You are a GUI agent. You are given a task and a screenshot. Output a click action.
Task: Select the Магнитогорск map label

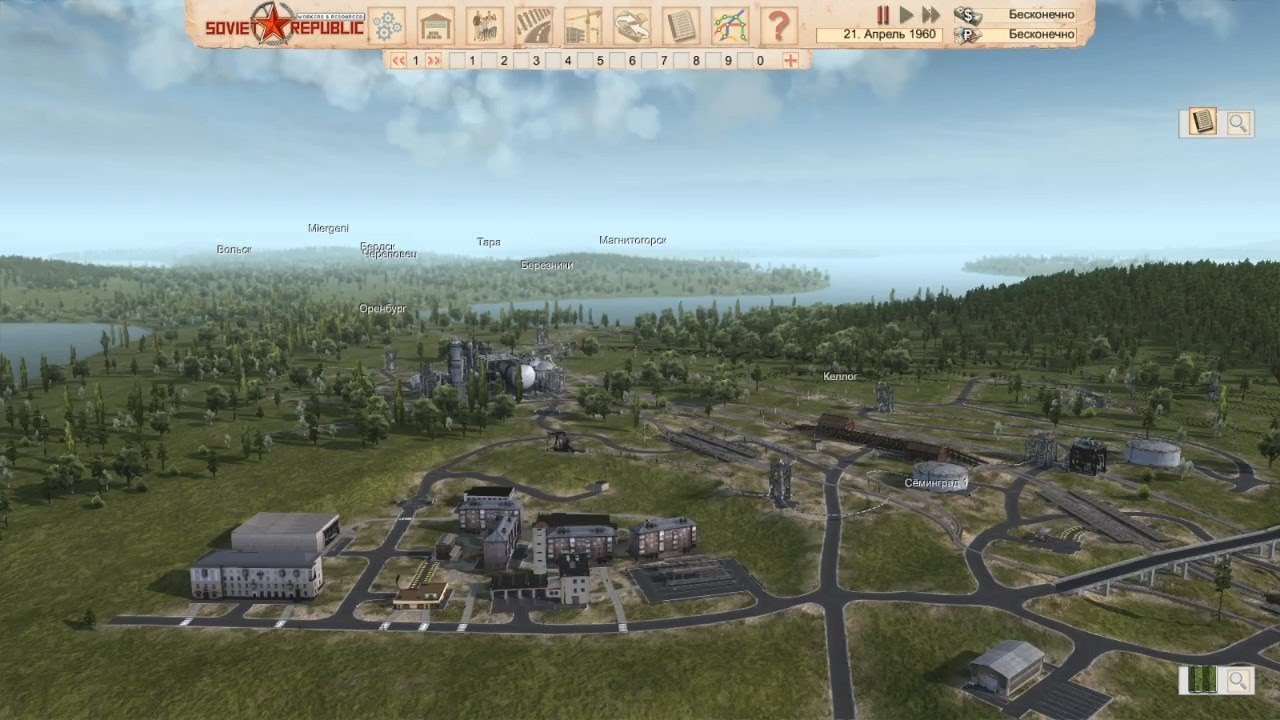[x=632, y=240]
